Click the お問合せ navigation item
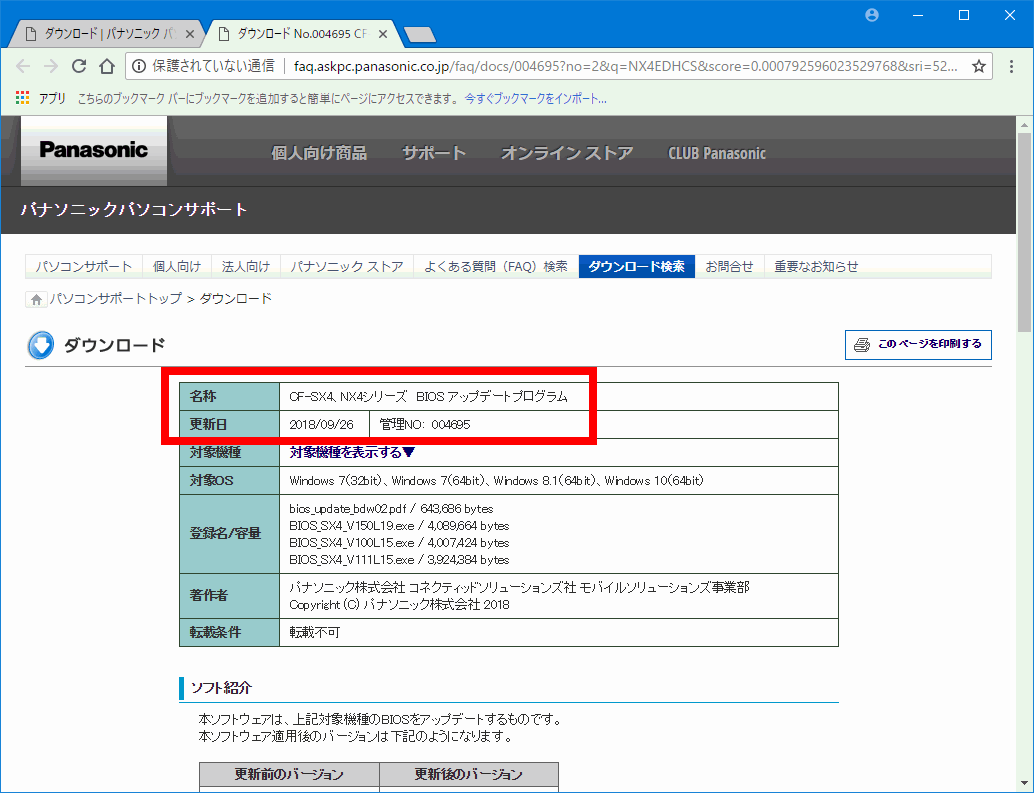The image size is (1034, 793). tap(729, 266)
